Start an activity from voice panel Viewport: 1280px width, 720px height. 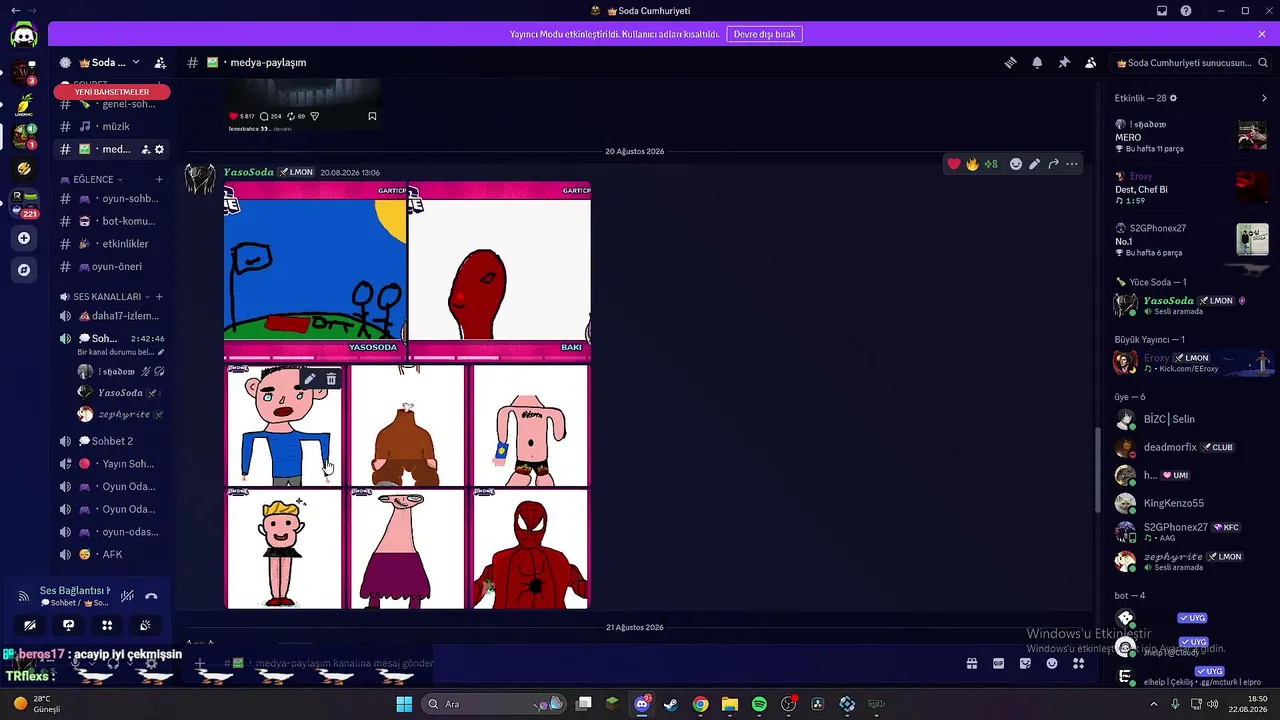107,625
